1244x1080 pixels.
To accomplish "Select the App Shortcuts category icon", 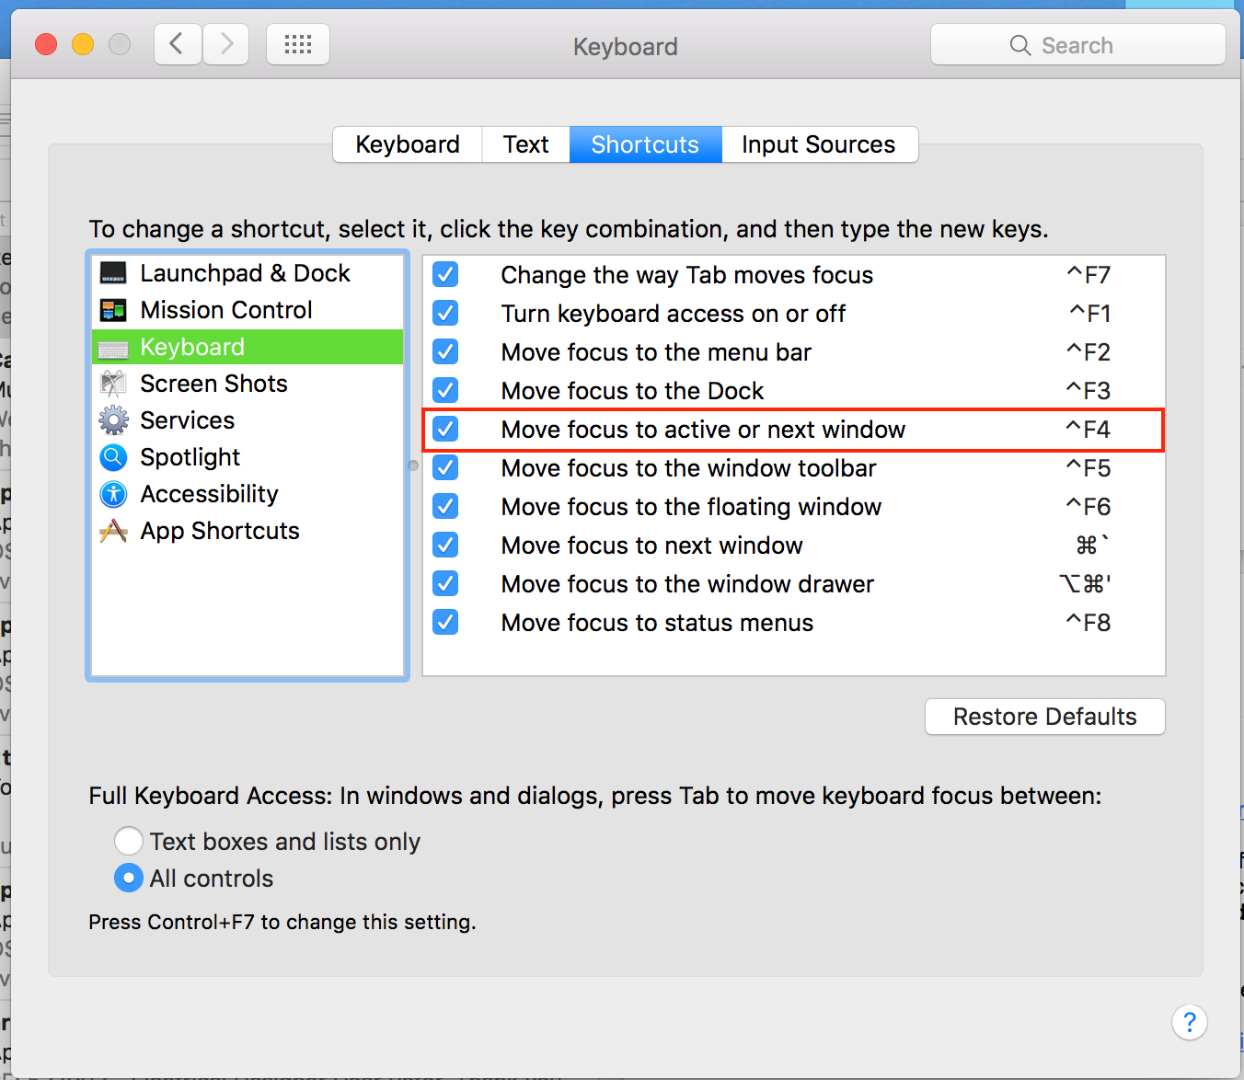I will (x=113, y=531).
